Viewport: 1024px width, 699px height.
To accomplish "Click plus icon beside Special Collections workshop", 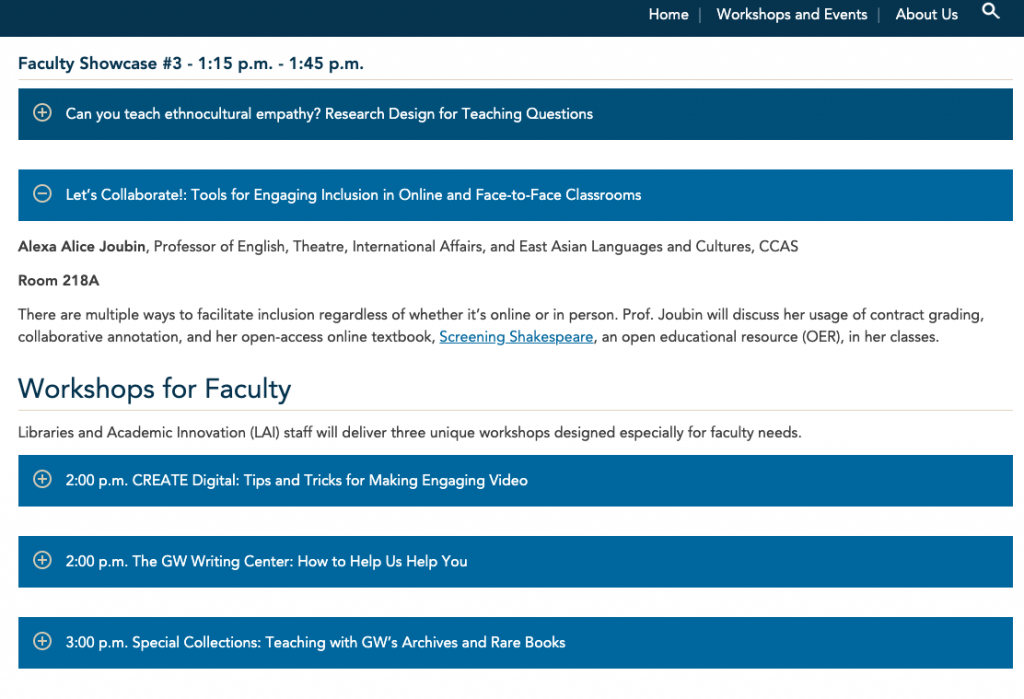I will click(42, 642).
